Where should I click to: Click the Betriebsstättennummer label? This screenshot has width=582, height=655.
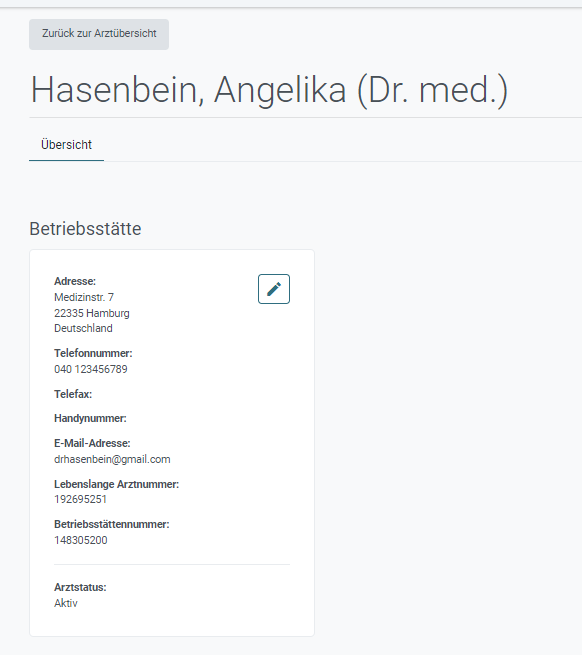click(x=112, y=525)
